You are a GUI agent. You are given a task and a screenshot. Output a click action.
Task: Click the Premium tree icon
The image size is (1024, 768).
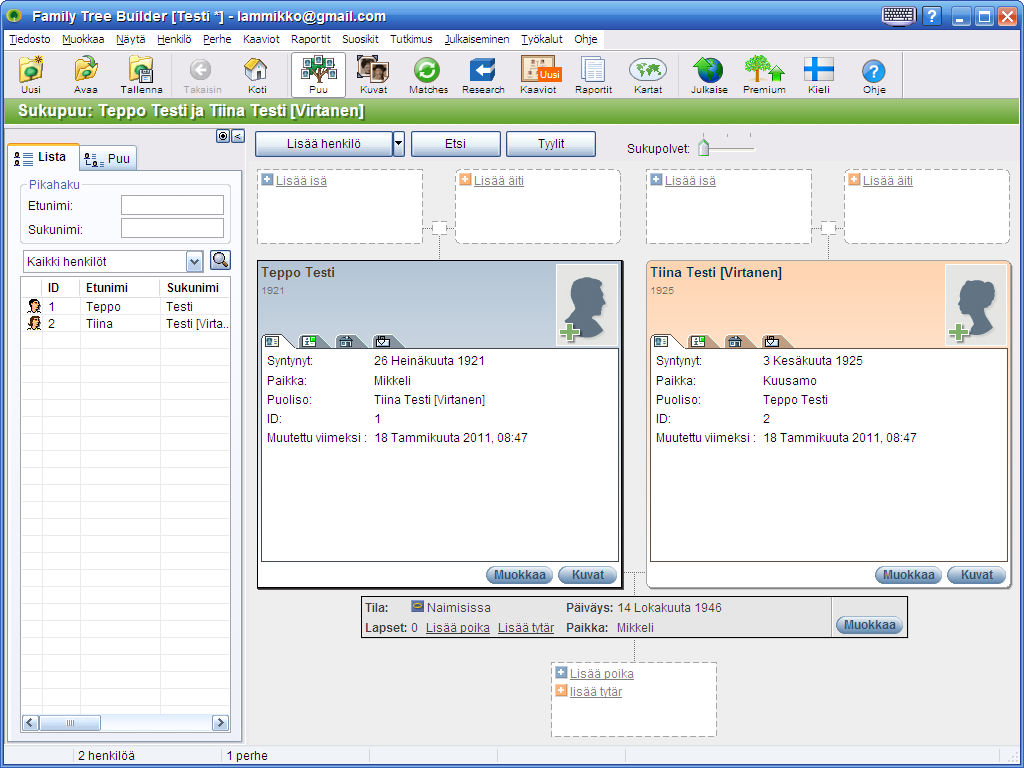764,75
